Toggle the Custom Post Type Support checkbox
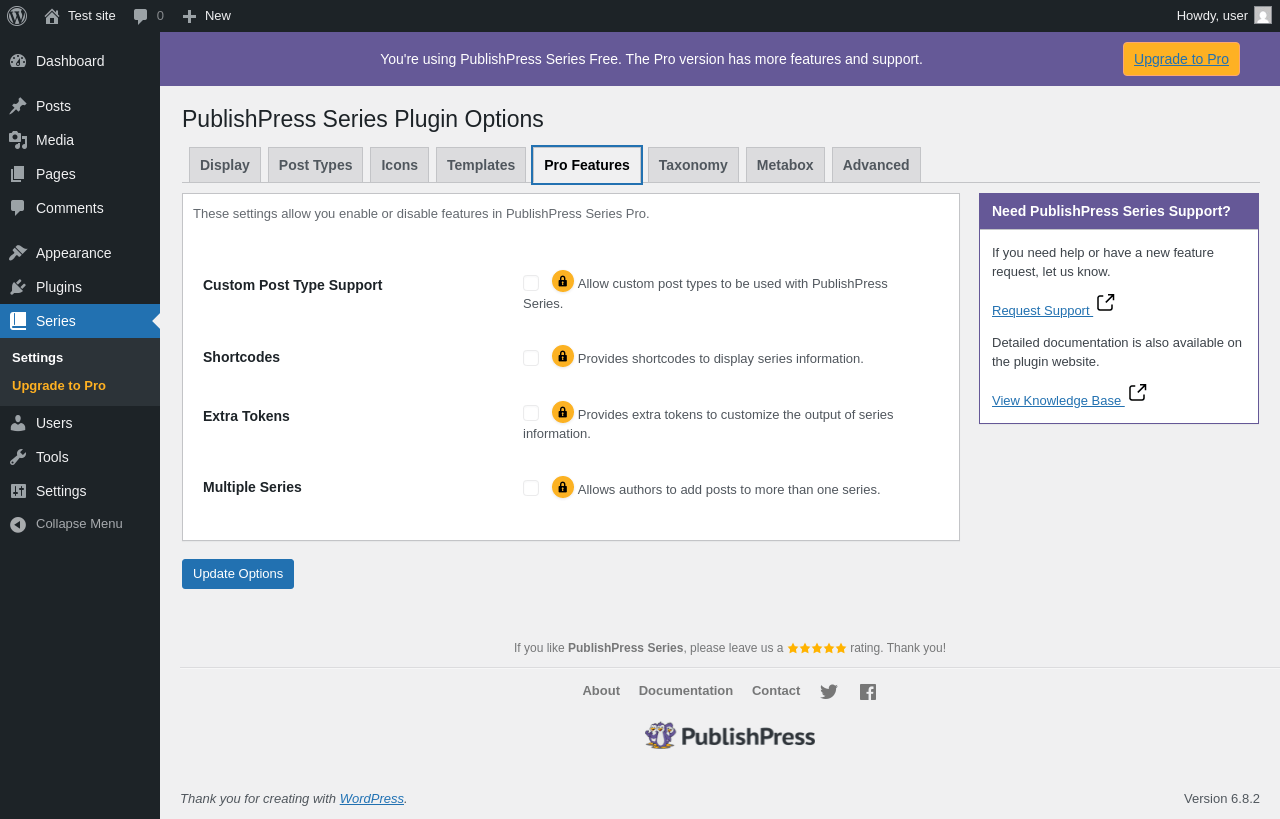Screen dimensions: 1280x819 [531, 283]
